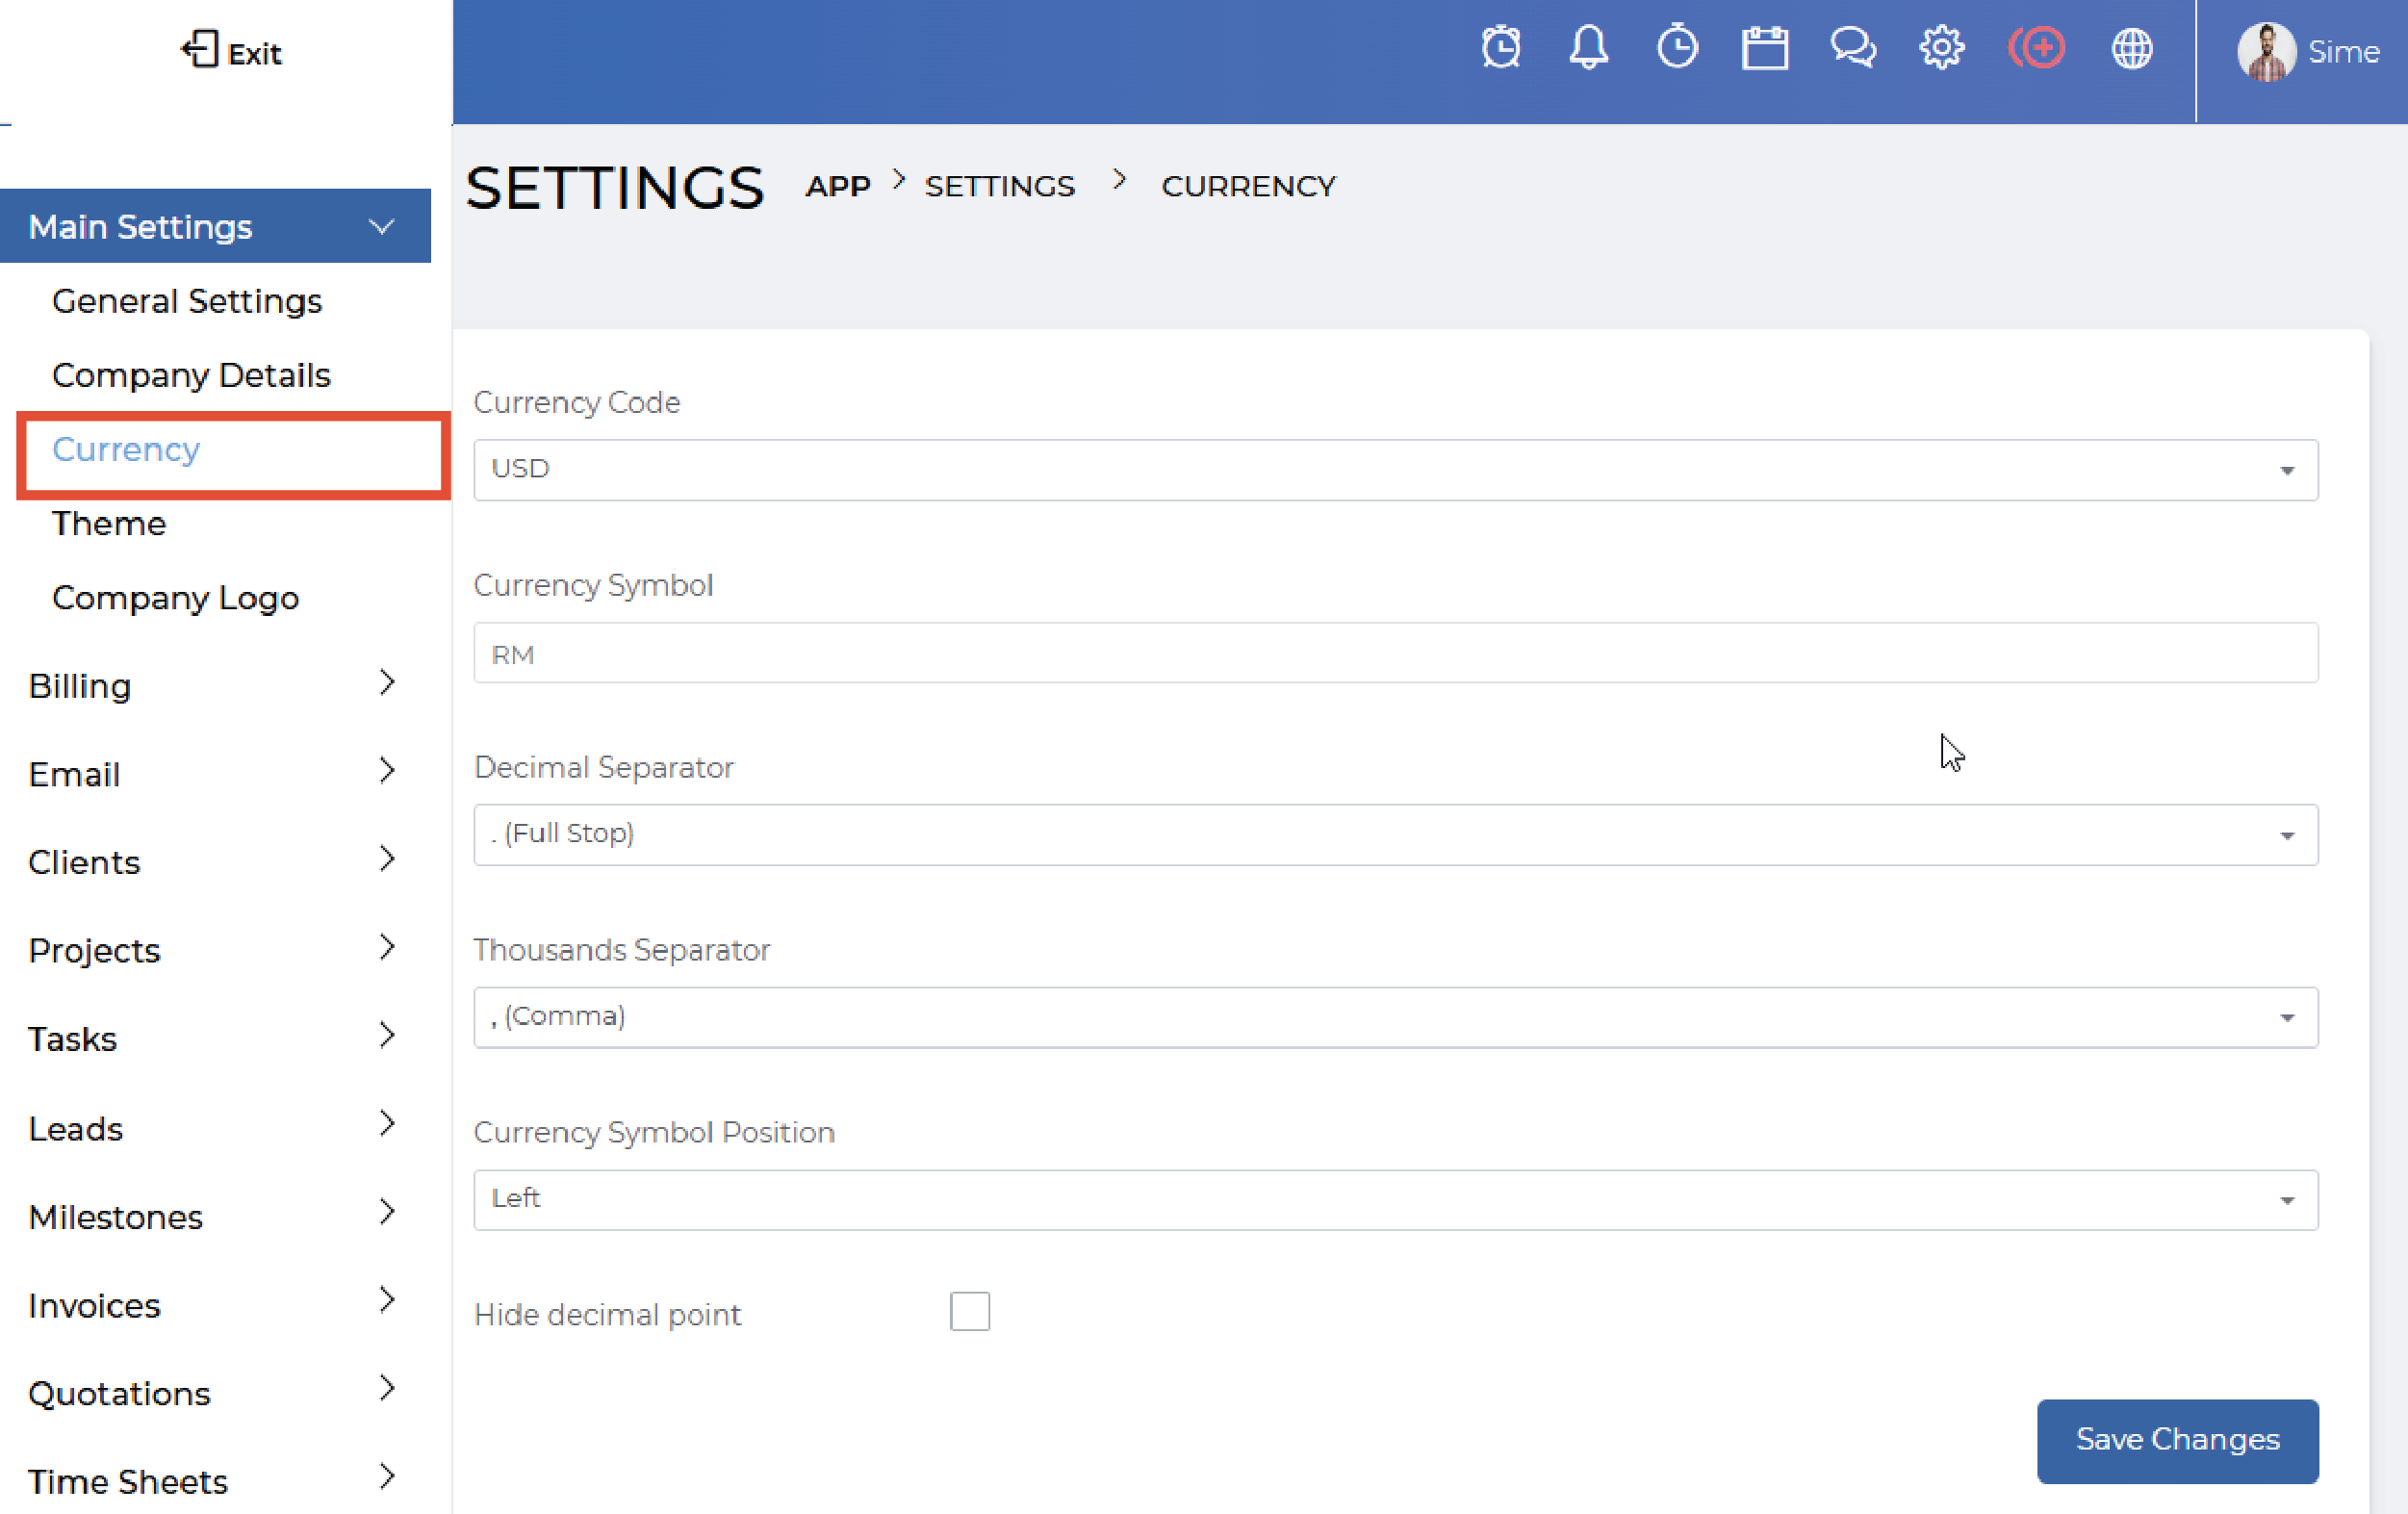
Task: Open the calendar icon in header
Action: pos(1765,48)
